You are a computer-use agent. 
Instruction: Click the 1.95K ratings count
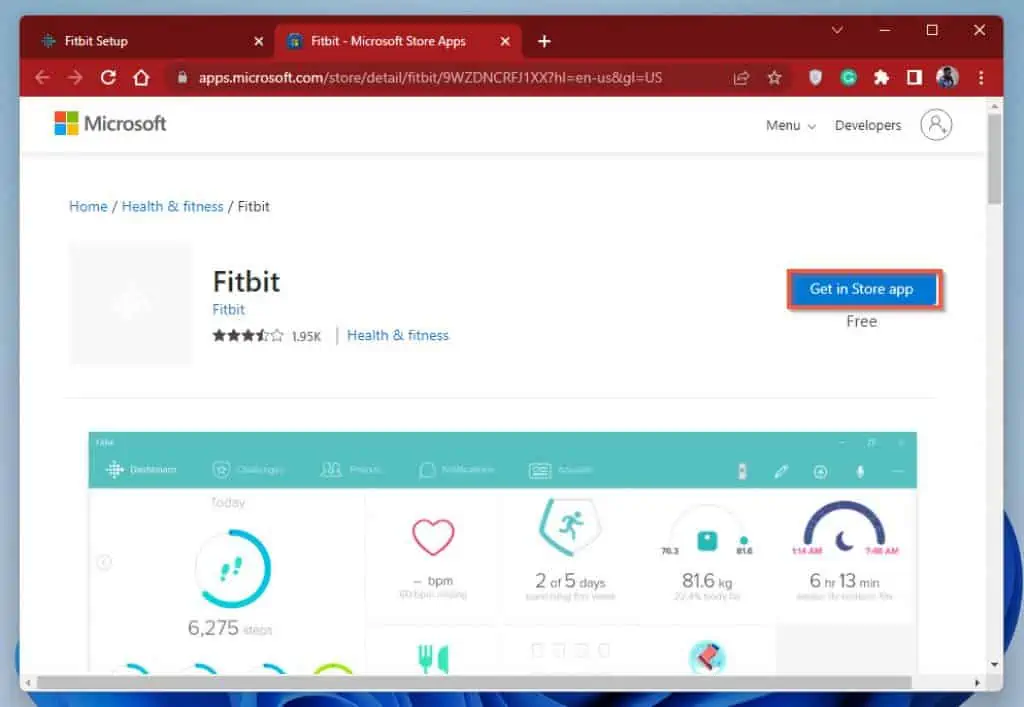[x=306, y=336]
